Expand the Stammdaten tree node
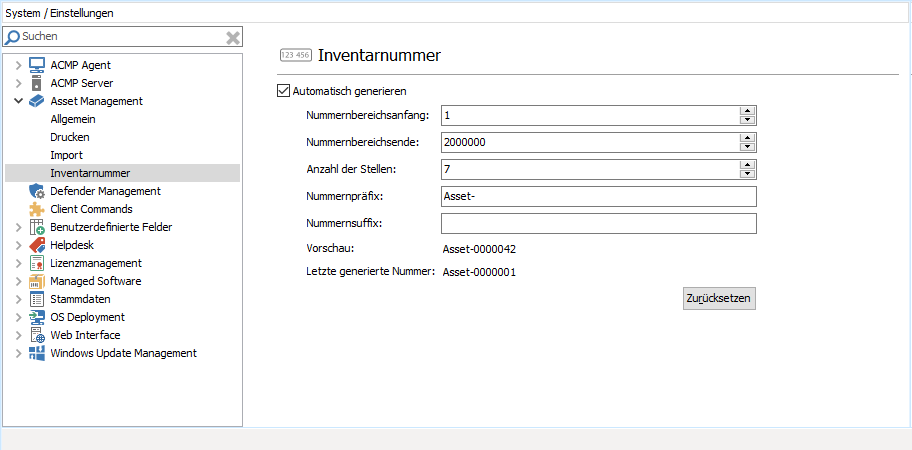 pos(19,299)
